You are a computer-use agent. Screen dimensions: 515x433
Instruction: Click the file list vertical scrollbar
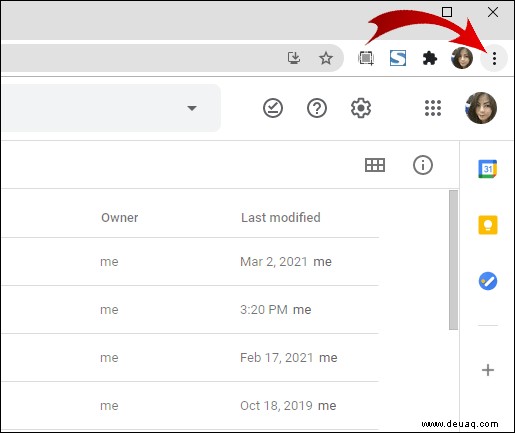[453, 260]
